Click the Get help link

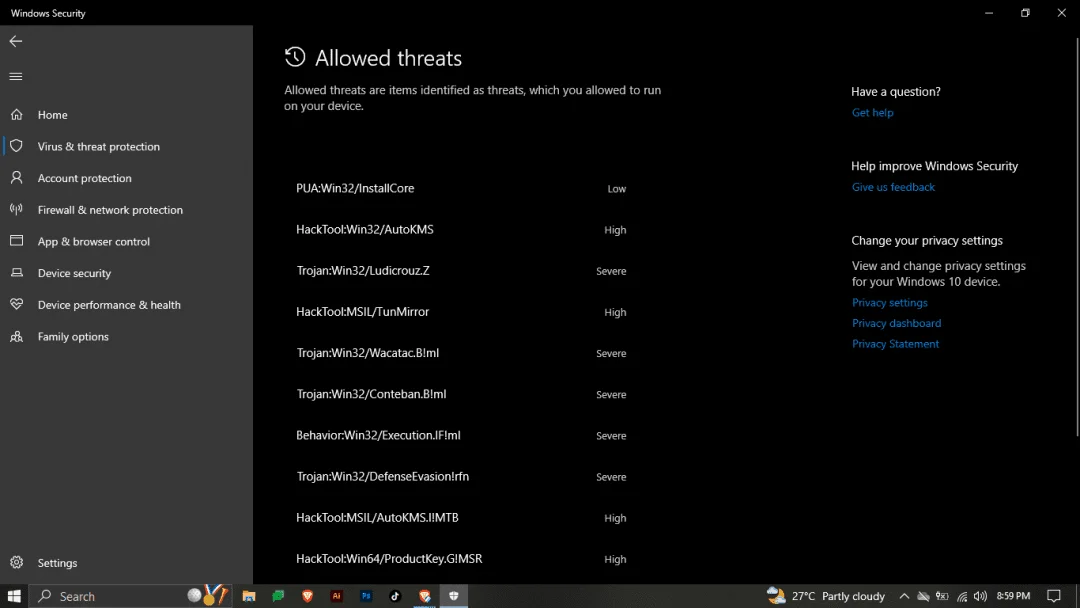pos(872,112)
